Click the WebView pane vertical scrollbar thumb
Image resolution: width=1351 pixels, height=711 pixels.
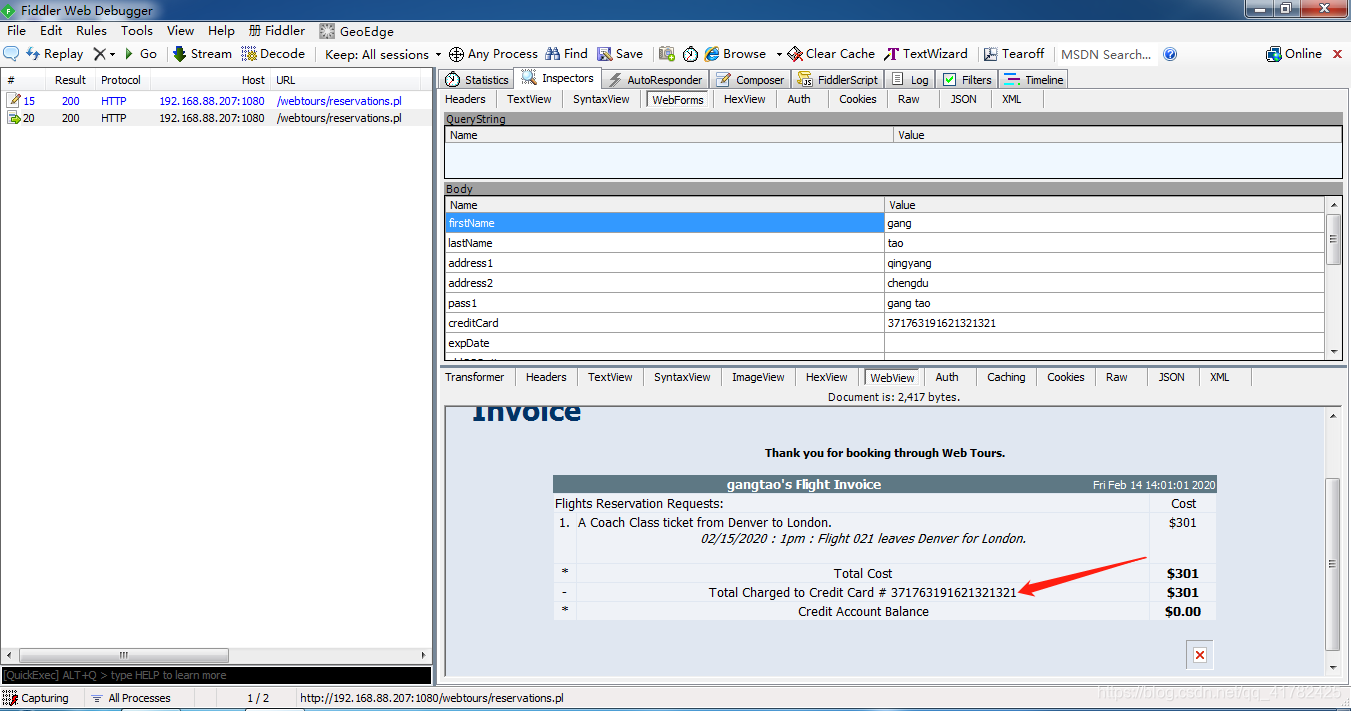tap(1332, 564)
